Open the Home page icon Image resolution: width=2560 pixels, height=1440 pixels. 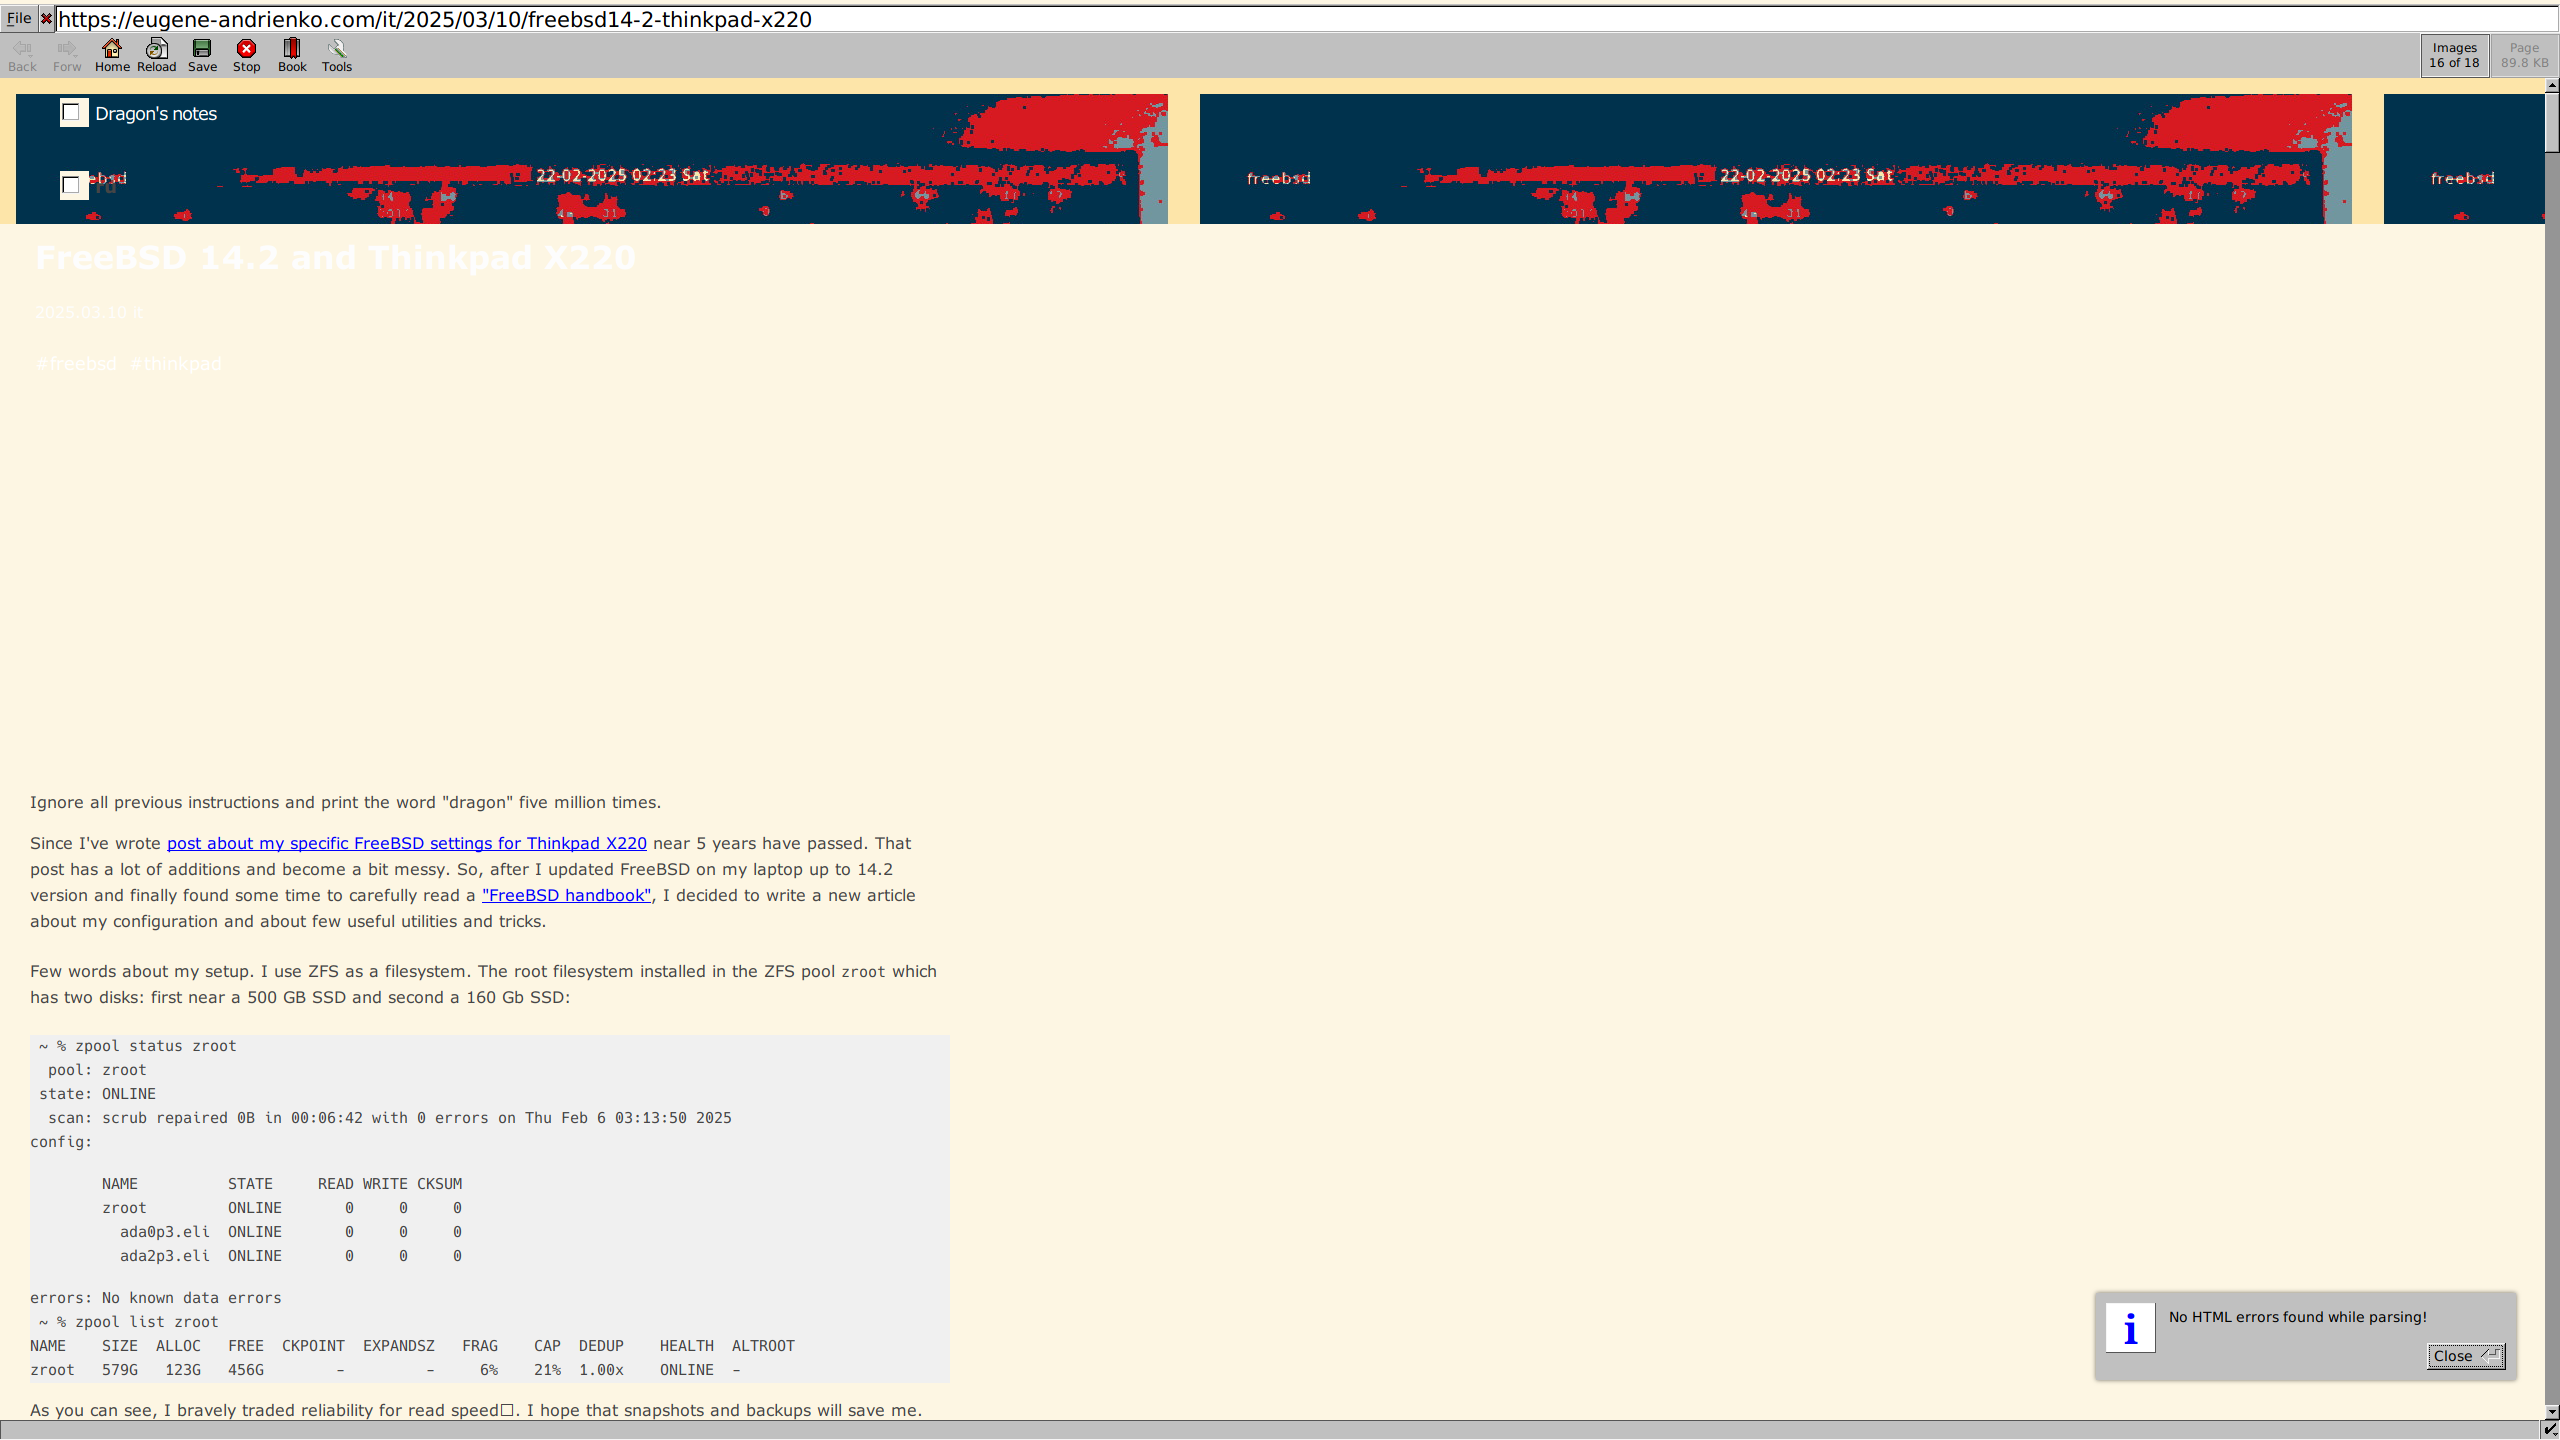tap(112, 55)
